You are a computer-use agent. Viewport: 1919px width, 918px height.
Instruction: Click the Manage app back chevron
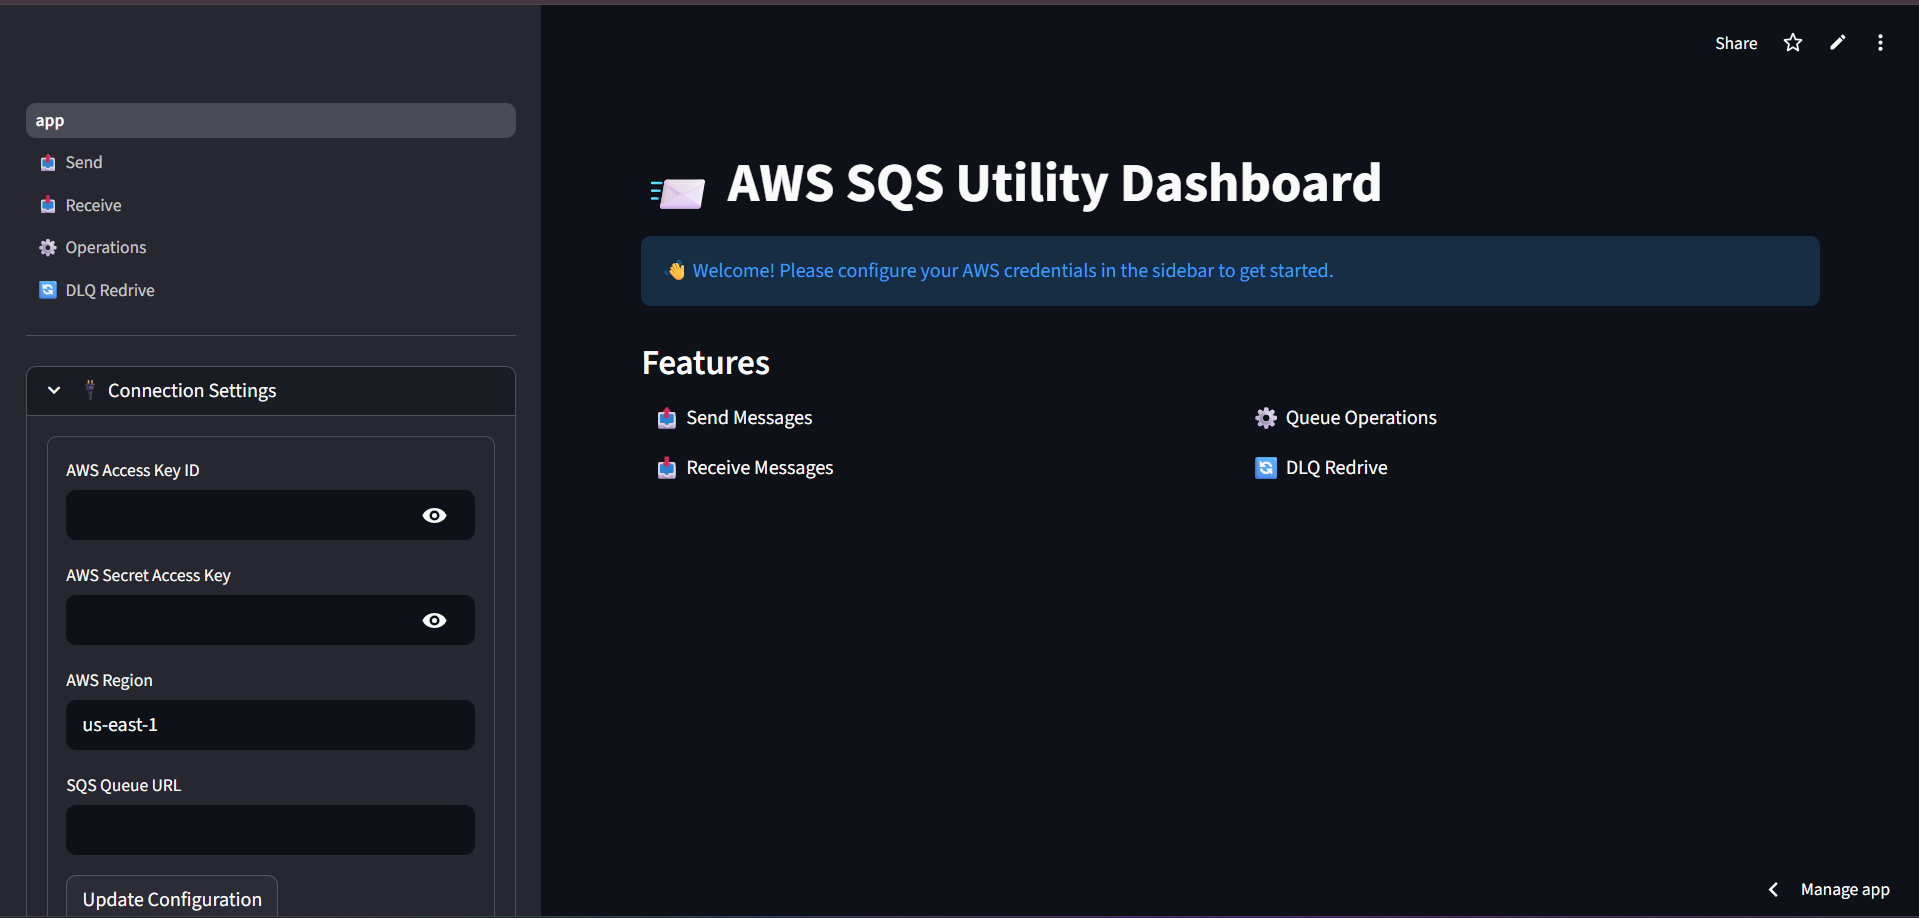[1773, 889]
